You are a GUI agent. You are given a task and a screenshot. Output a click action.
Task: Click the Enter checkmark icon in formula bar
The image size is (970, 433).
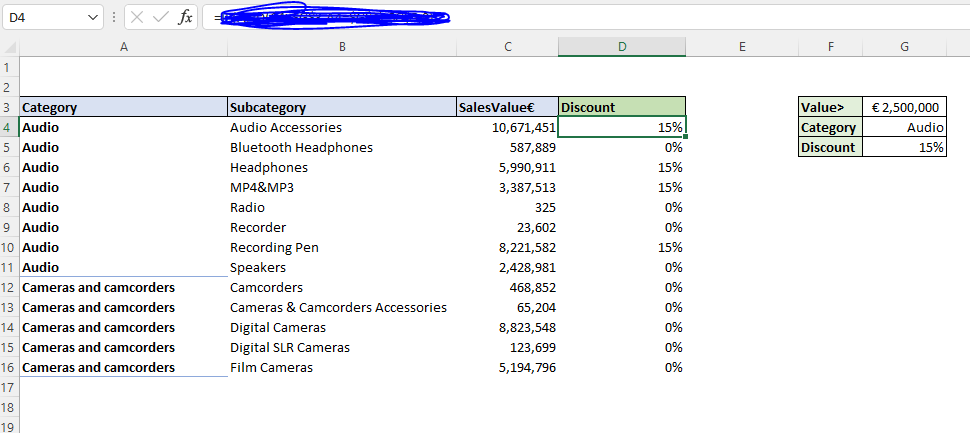pos(161,18)
